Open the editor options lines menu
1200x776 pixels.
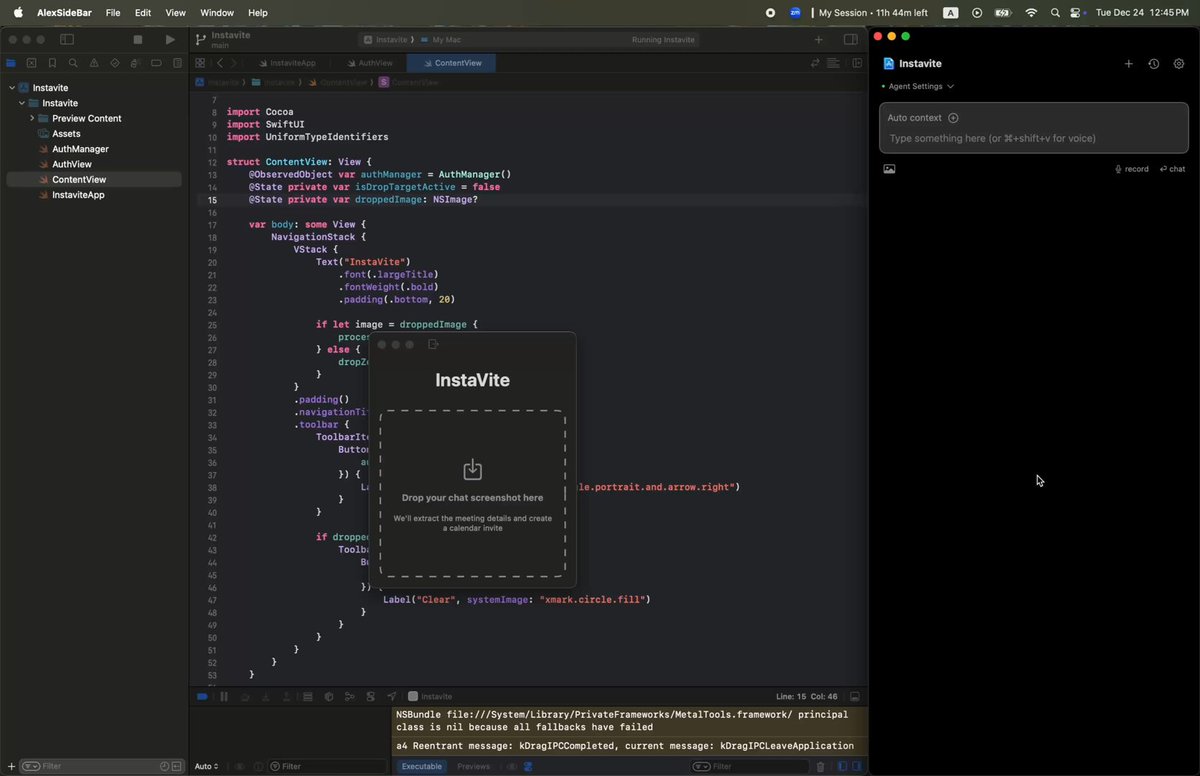(833, 63)
